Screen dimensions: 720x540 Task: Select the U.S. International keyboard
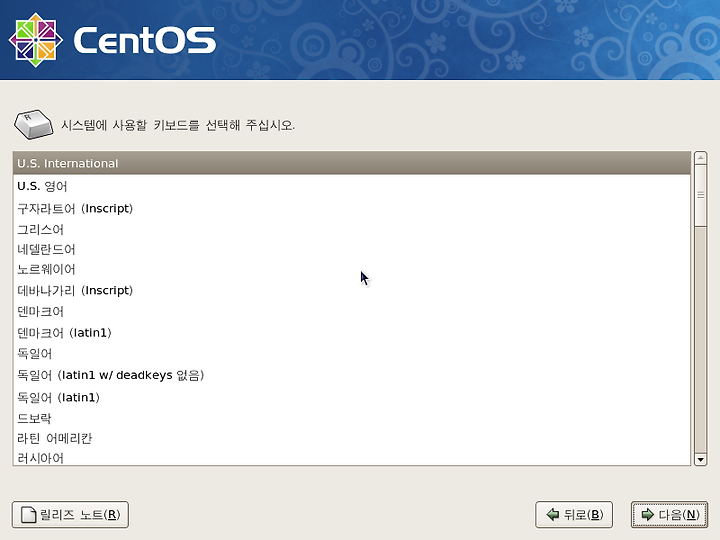click(x=352, y=163)
